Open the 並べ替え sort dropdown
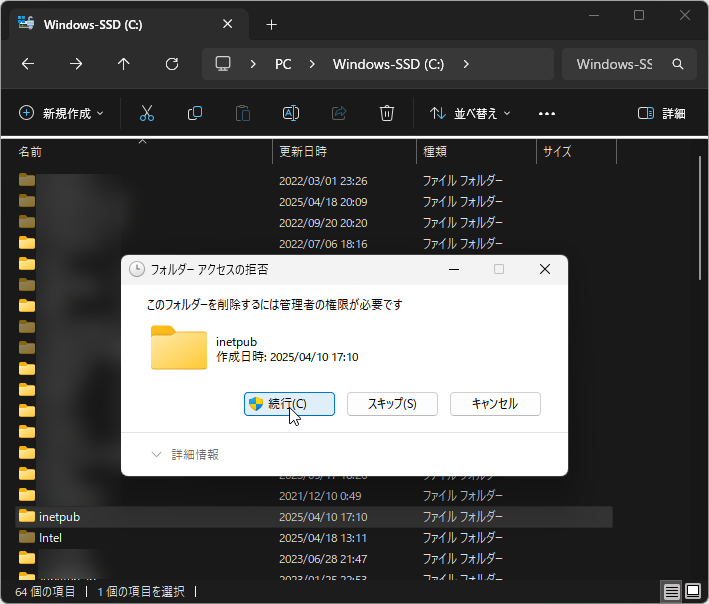The width and height of the screenshot is (709, 604). (x=470, y=113)
